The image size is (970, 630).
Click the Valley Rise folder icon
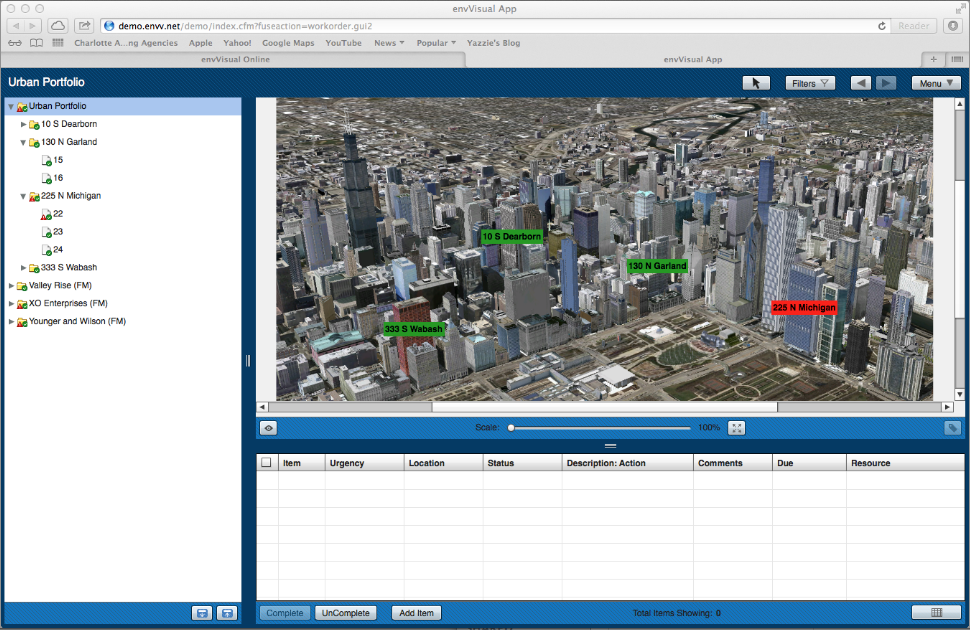pyautogui.click(x=22, y=286)
